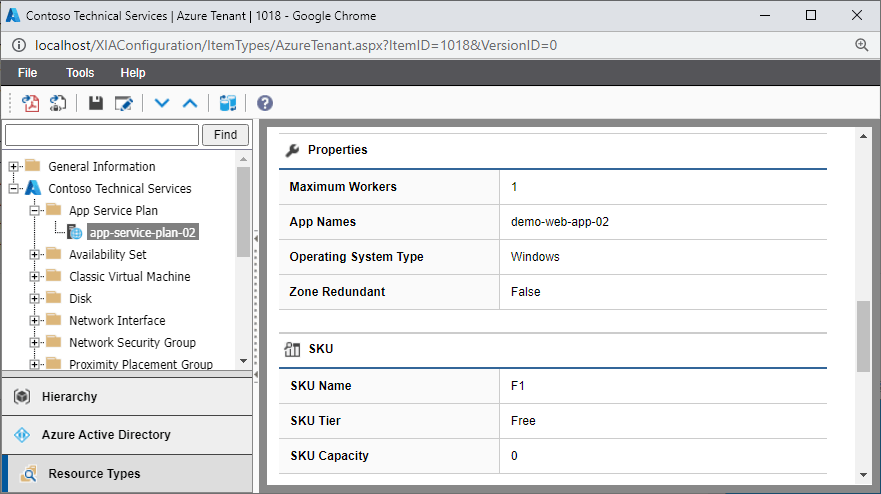Click the Hierarchy cube icon
Viewport: 881px width, 494px height.
pyautogui.click(x=22, y=397)
